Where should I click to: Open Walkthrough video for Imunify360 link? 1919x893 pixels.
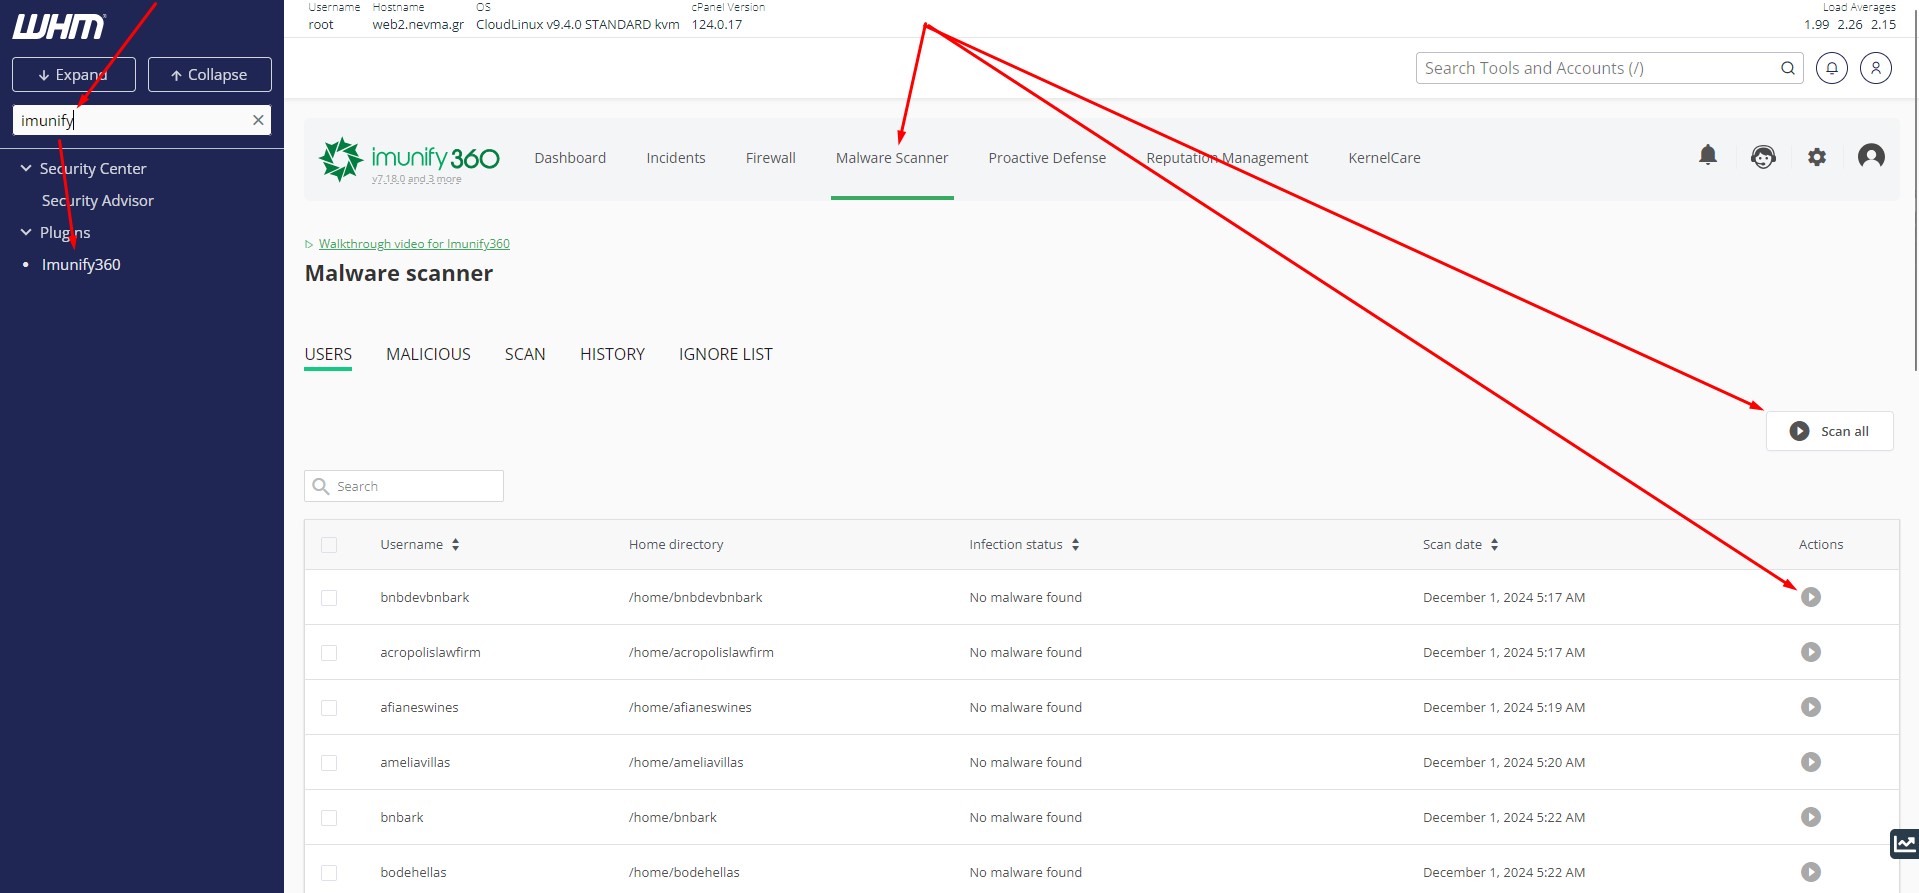413,244
